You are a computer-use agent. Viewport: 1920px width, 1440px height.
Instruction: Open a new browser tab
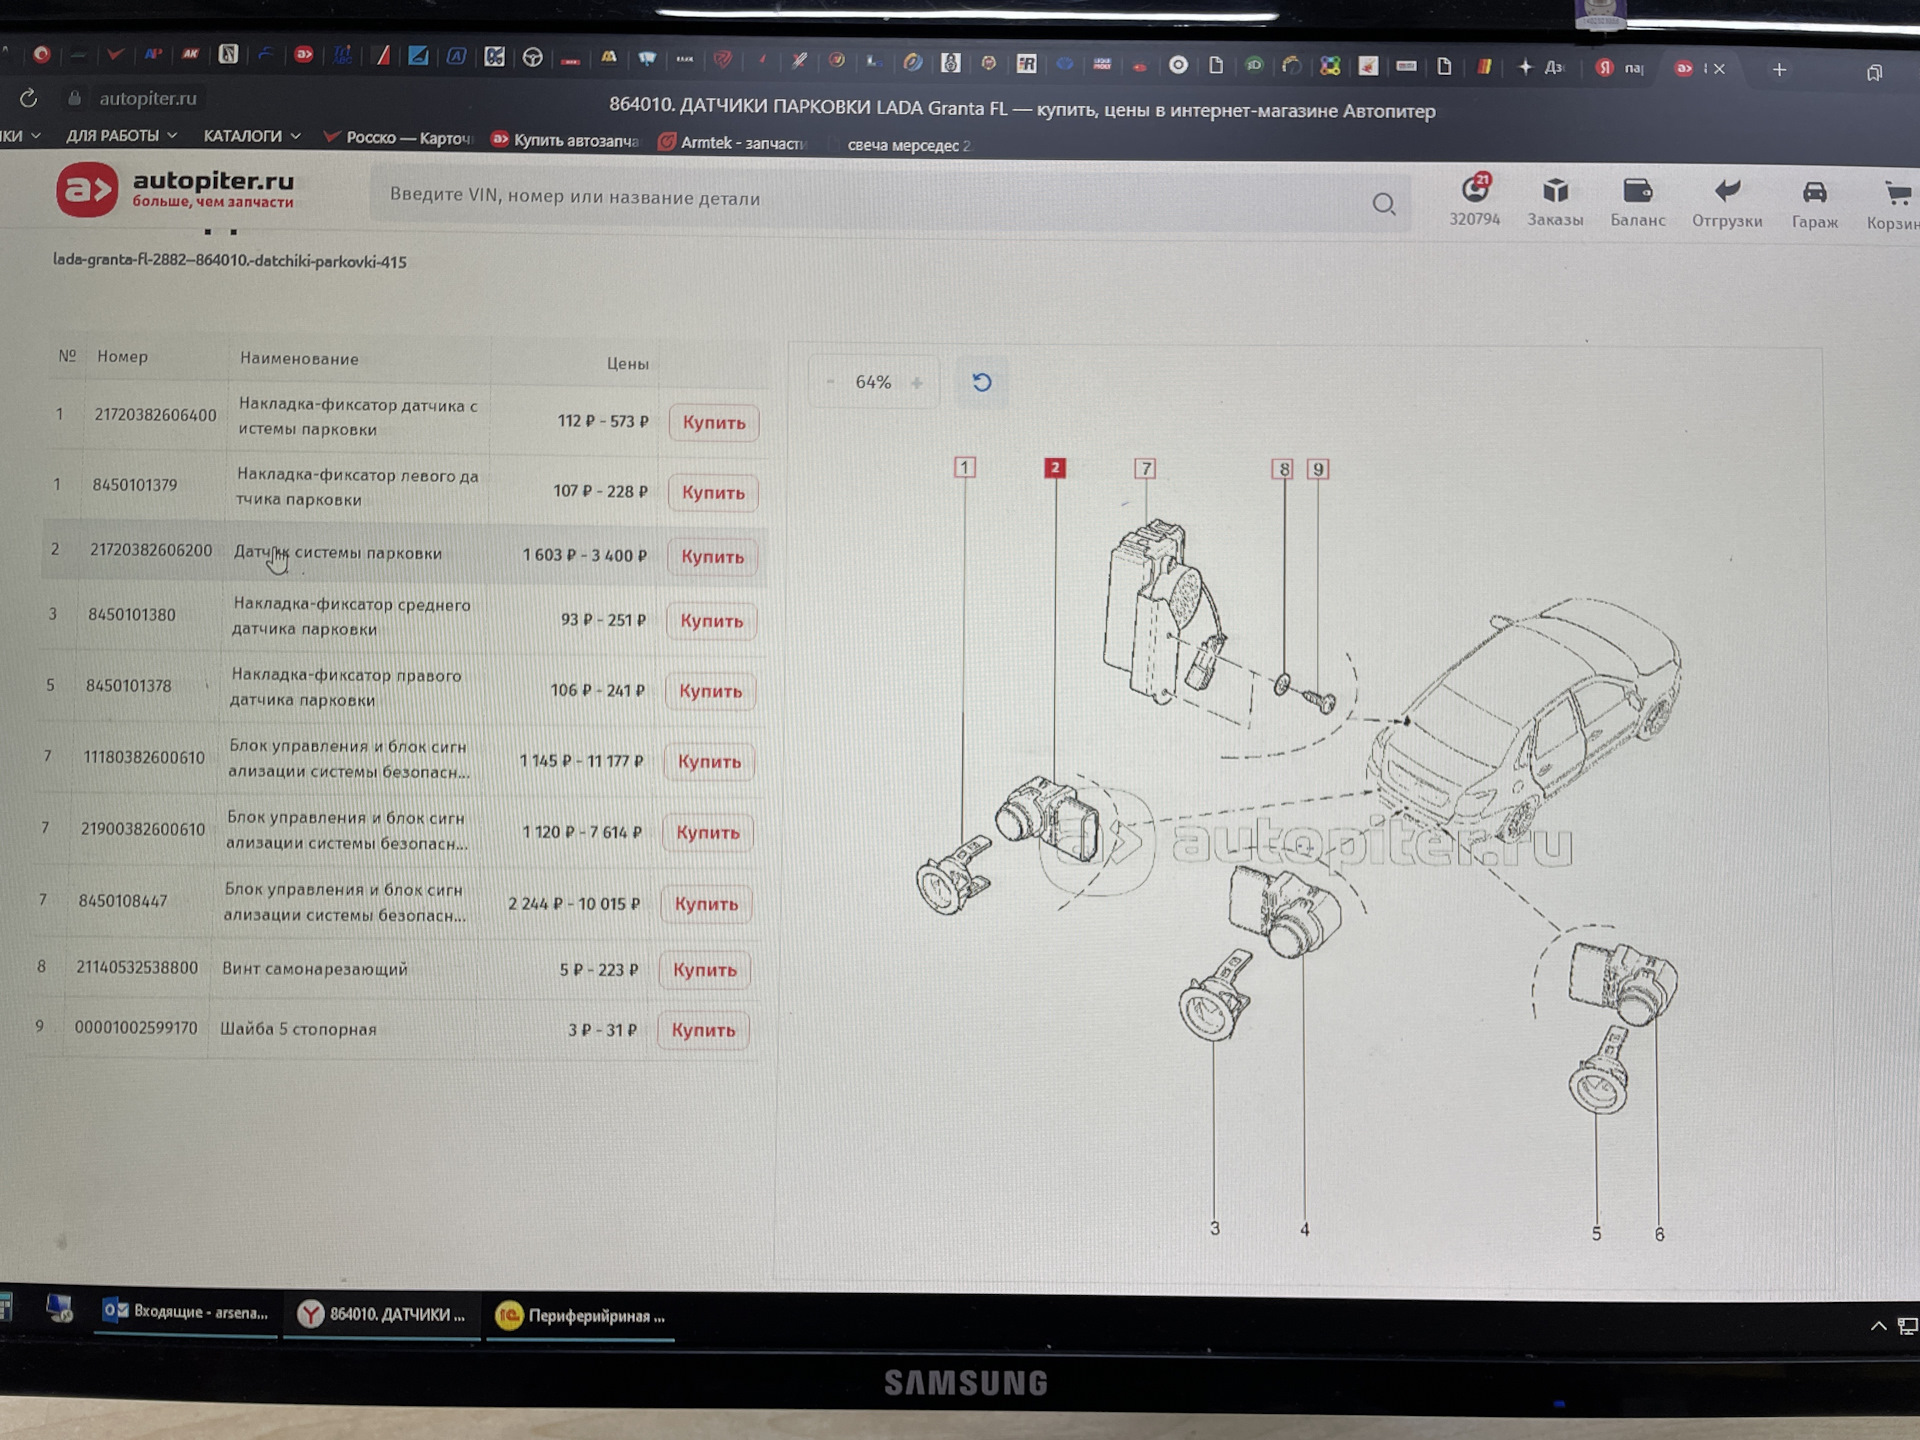coord(1779,70)
